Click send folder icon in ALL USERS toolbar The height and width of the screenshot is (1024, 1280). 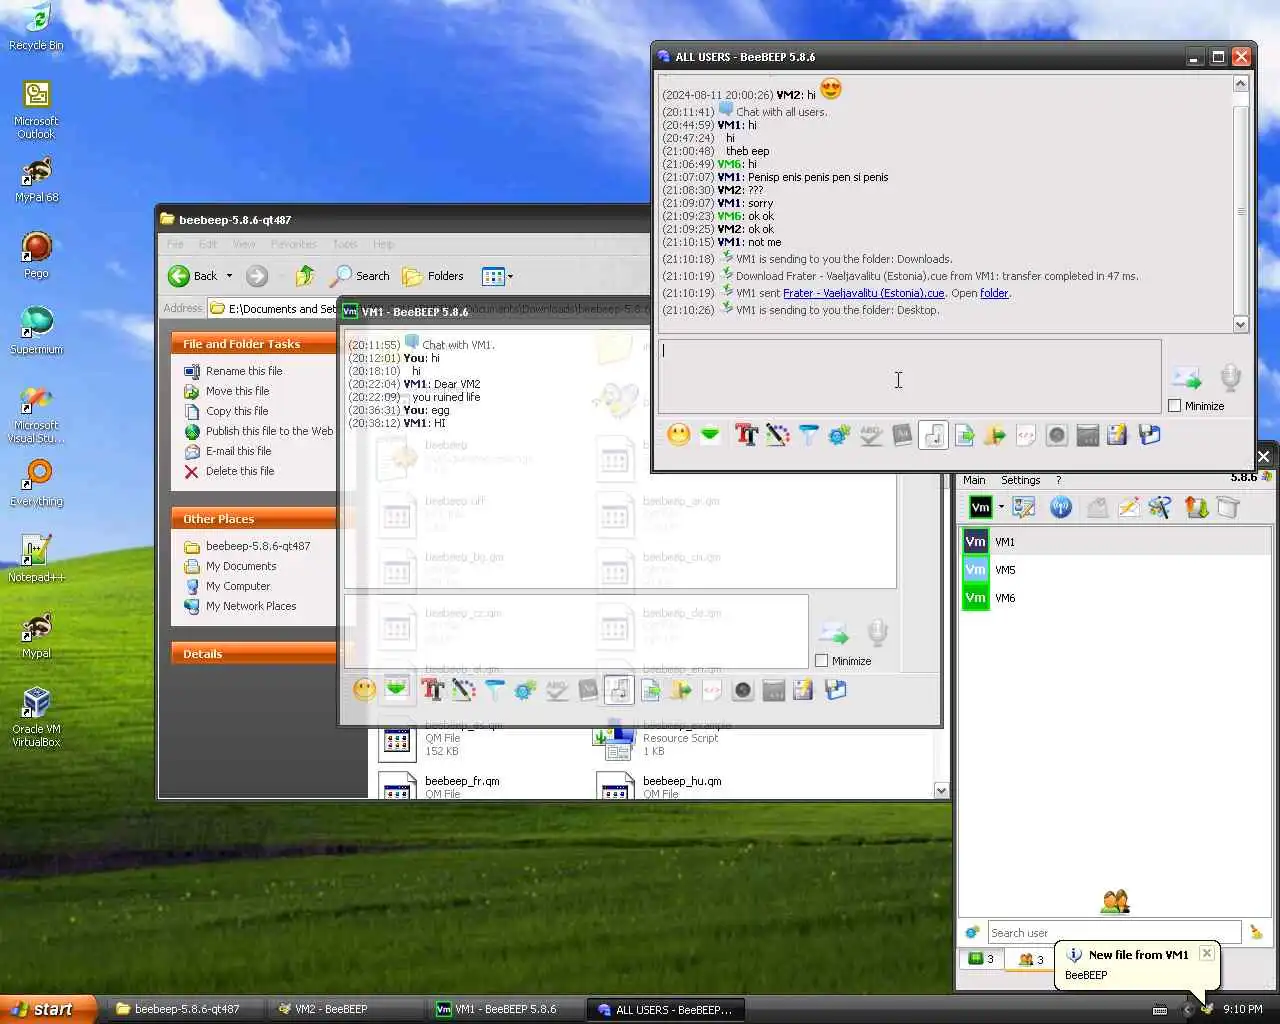[995, 434]
